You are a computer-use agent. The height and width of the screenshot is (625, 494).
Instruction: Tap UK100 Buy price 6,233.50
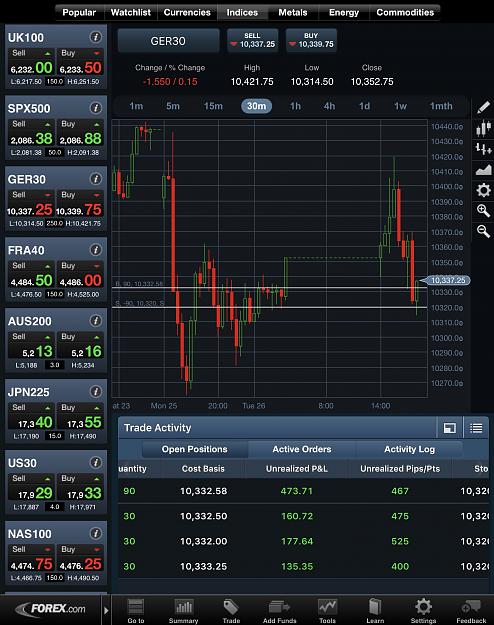point(81,63)
